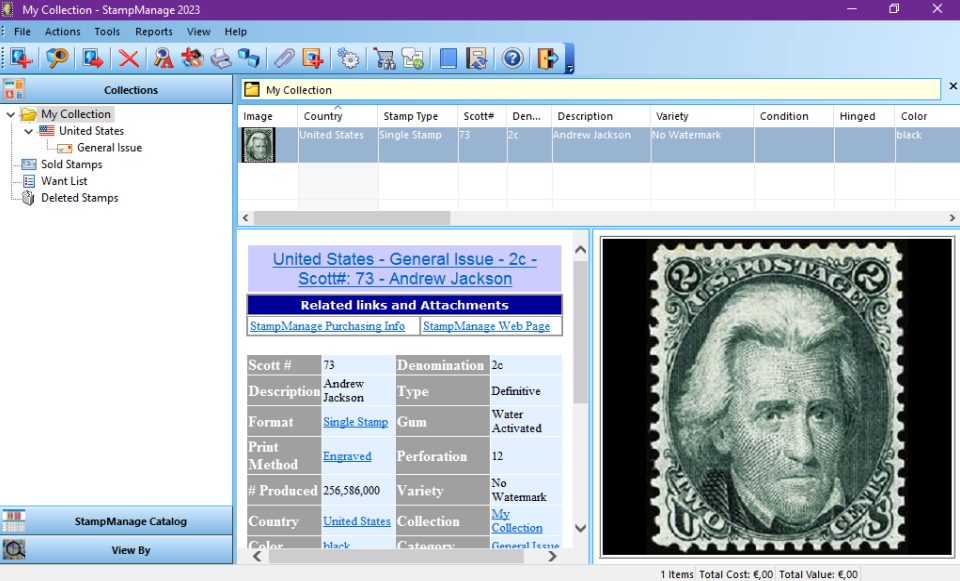Exit via the door arrow icon

click(x=548, y=58)
